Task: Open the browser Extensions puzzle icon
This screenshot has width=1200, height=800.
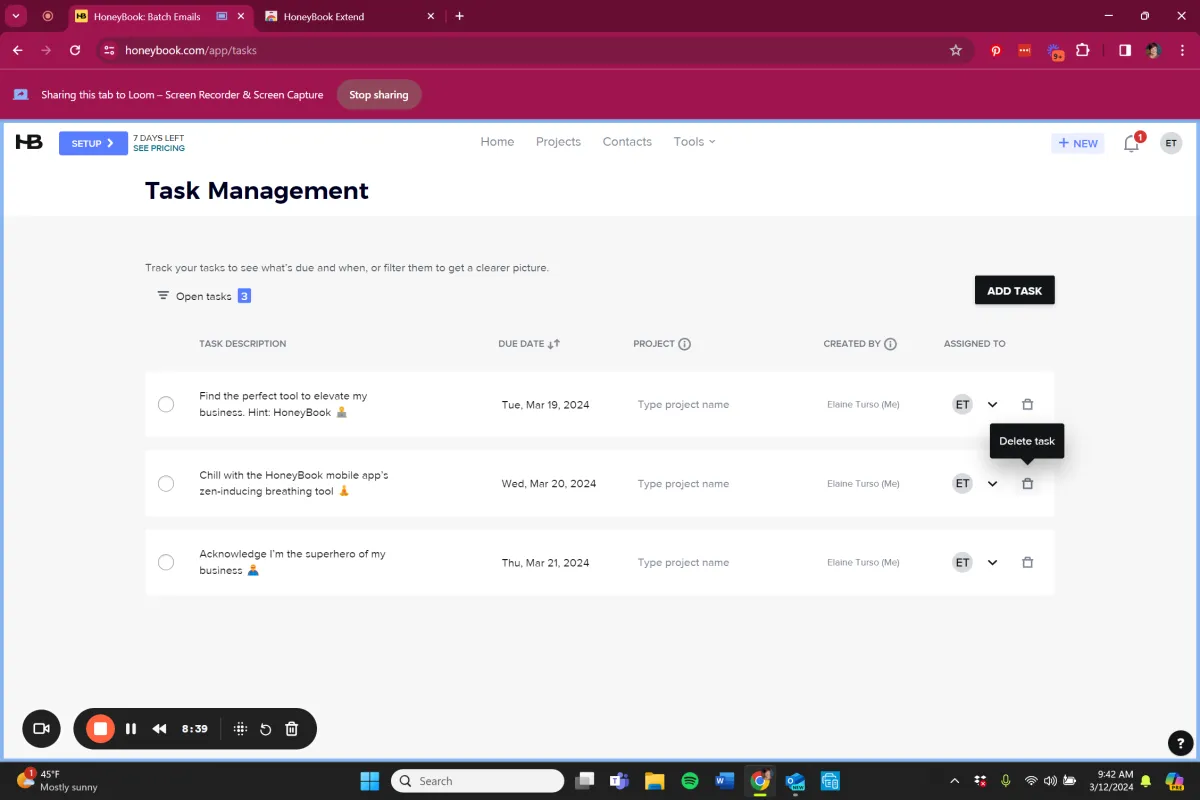Action: [x=1083, y=50]
